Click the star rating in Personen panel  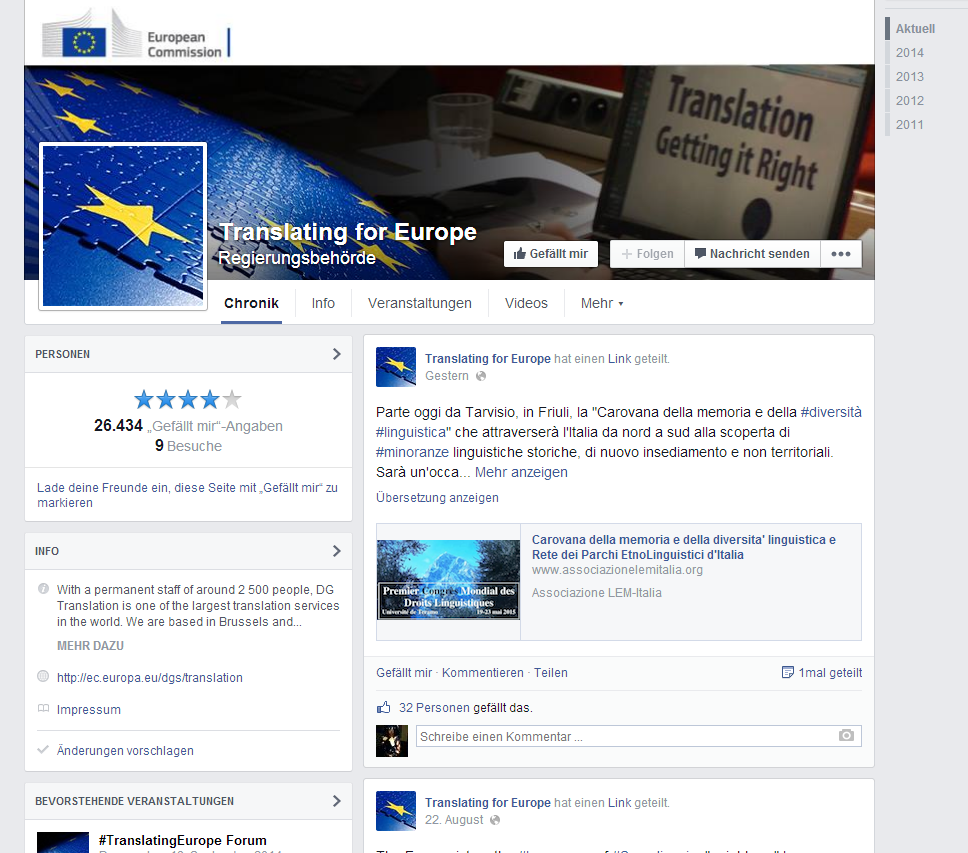[x=188, y=400]
